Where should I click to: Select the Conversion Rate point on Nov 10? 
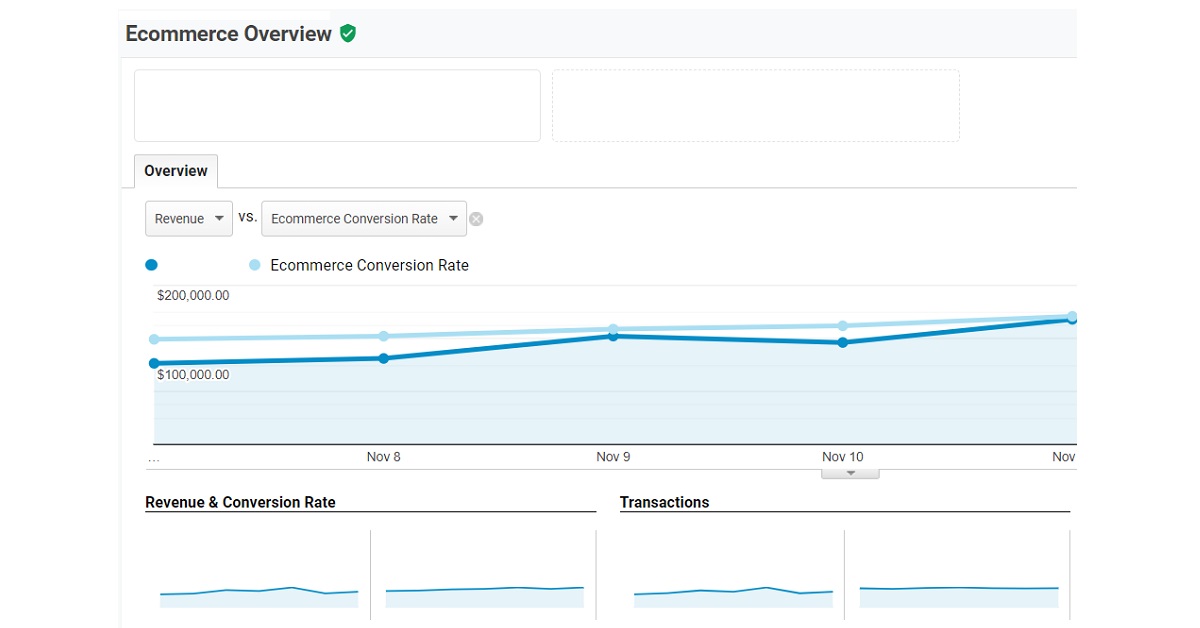point(843,325)
